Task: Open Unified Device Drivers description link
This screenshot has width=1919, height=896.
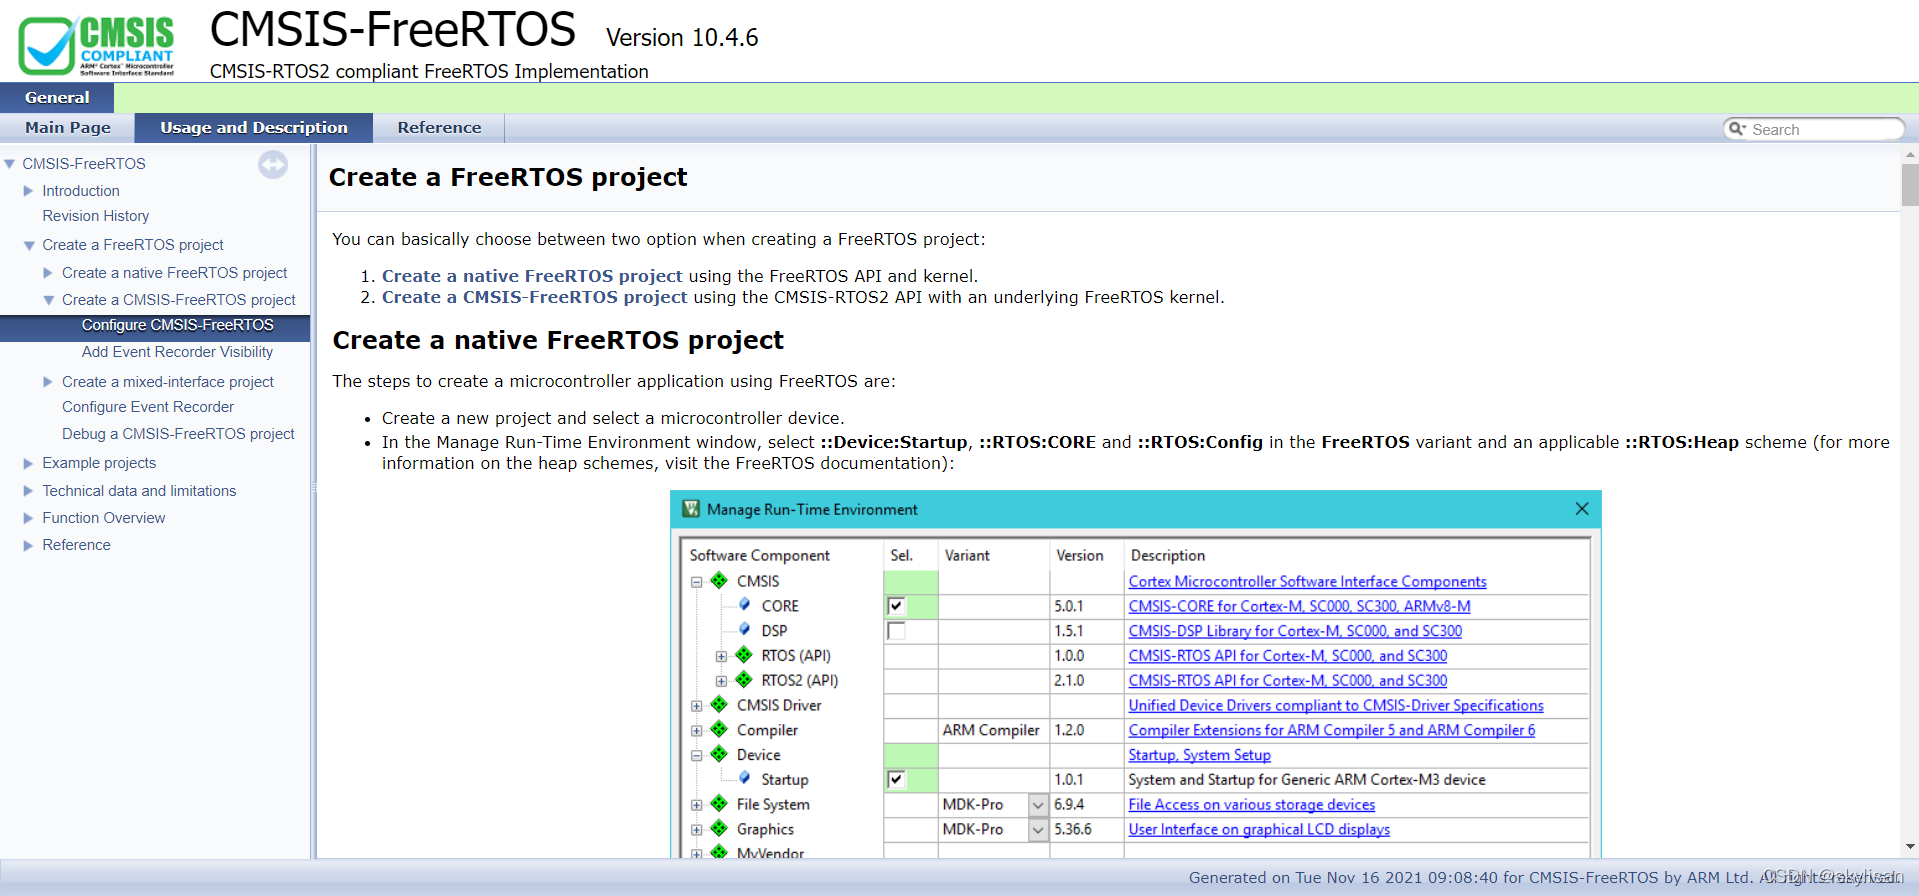Action: (1336, 705)
